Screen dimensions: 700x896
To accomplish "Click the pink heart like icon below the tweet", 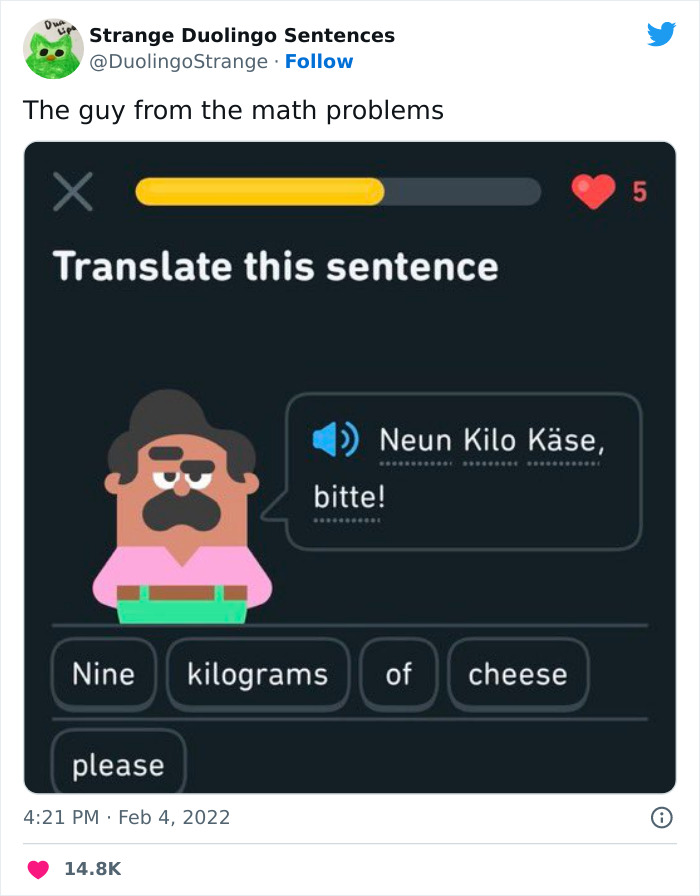I will pos(38,868).
